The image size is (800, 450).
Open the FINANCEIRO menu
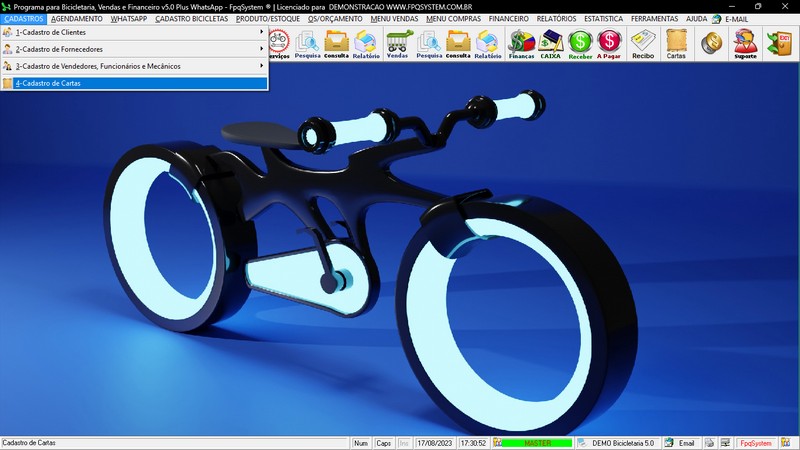click(x=509, y=19)
